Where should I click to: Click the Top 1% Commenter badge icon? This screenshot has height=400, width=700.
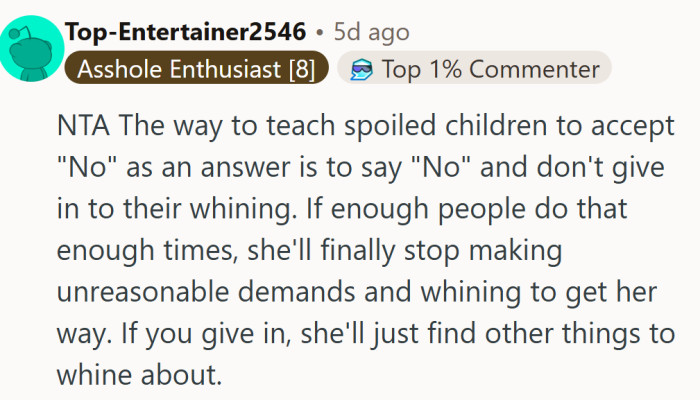363,69
